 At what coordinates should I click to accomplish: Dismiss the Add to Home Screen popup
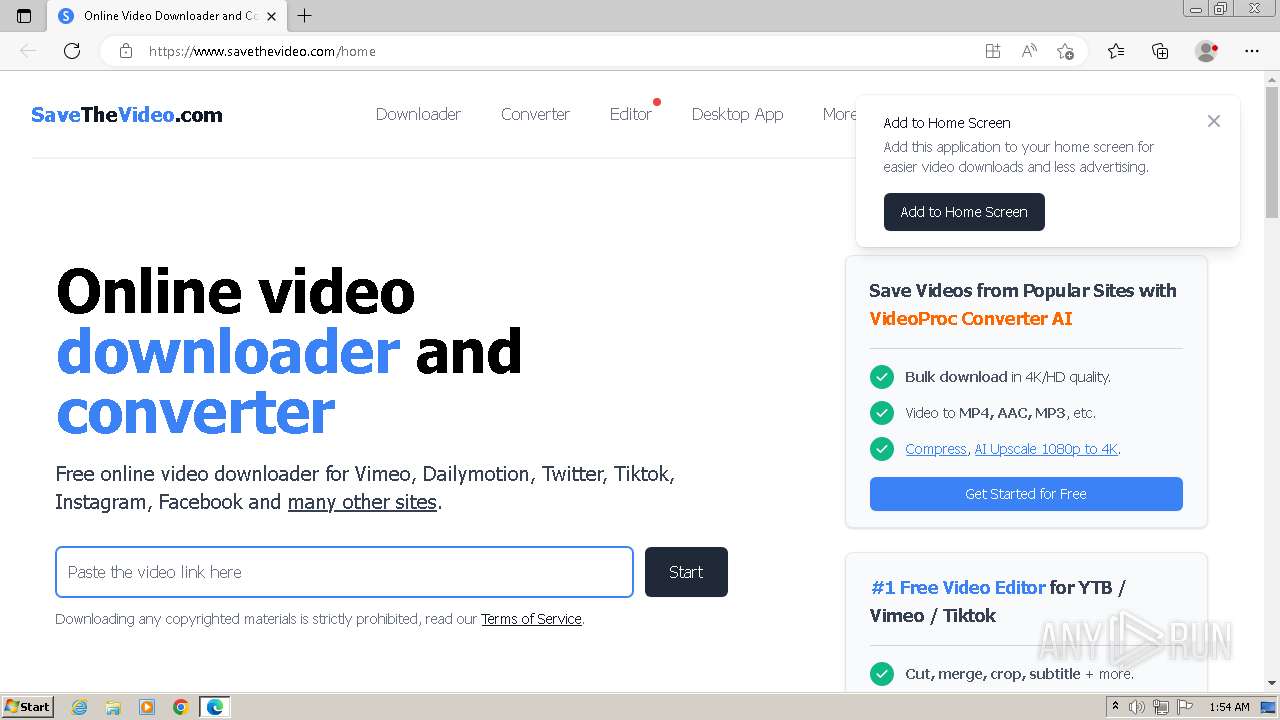[1214, 121]
